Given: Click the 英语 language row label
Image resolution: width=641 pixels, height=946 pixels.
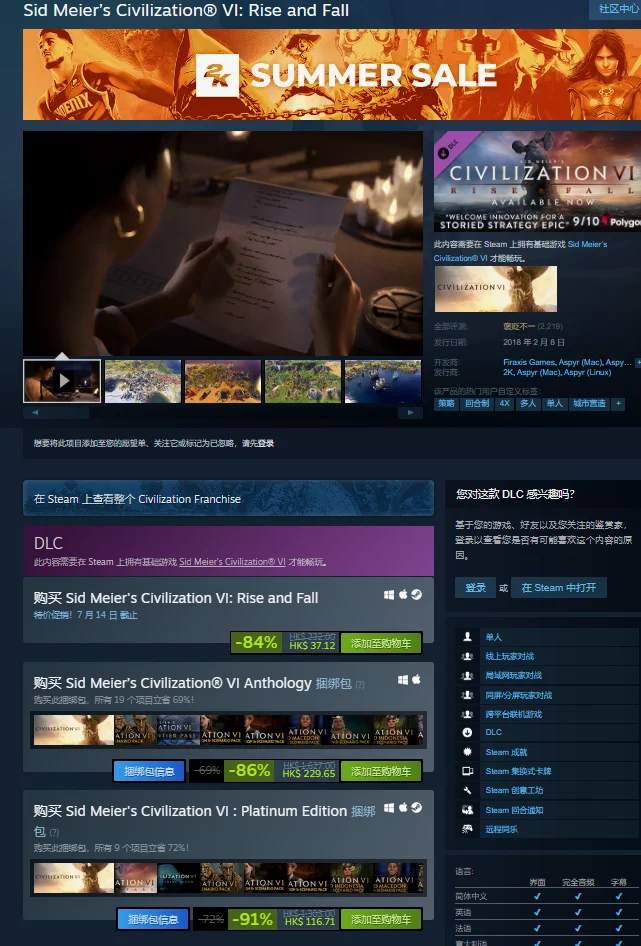Looking at the screenshot, I should point(464,913).
